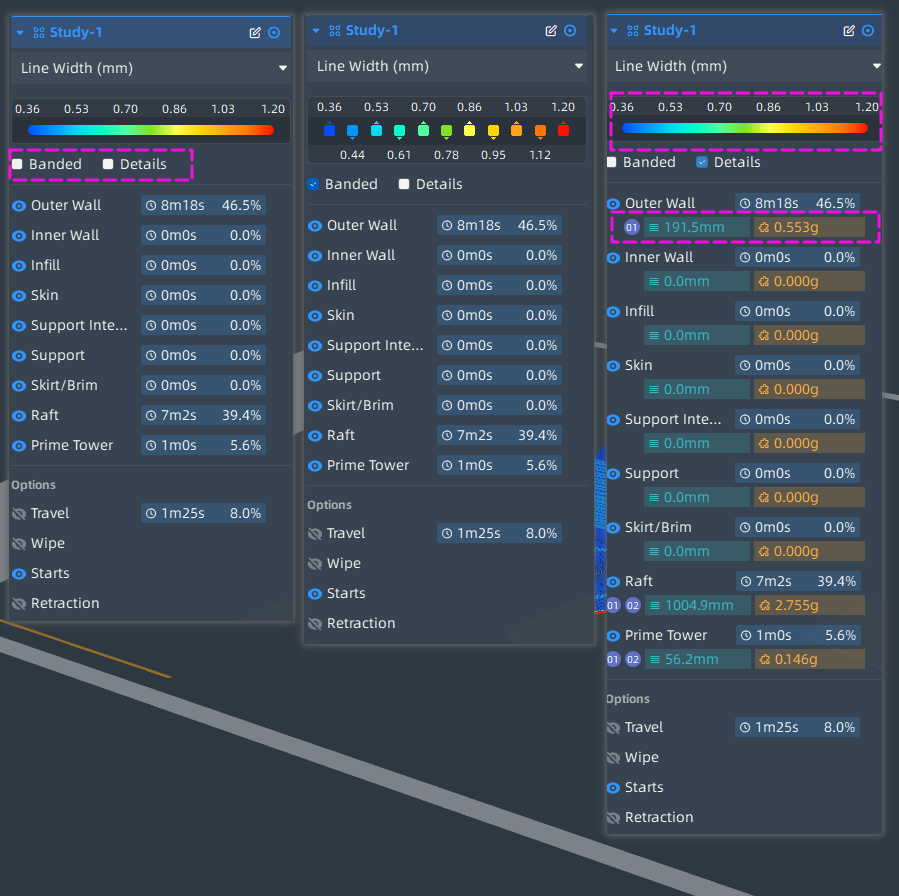Click yellow-green band swatch in middle legend
Viewport: 899px width, 896px height.
446,132
